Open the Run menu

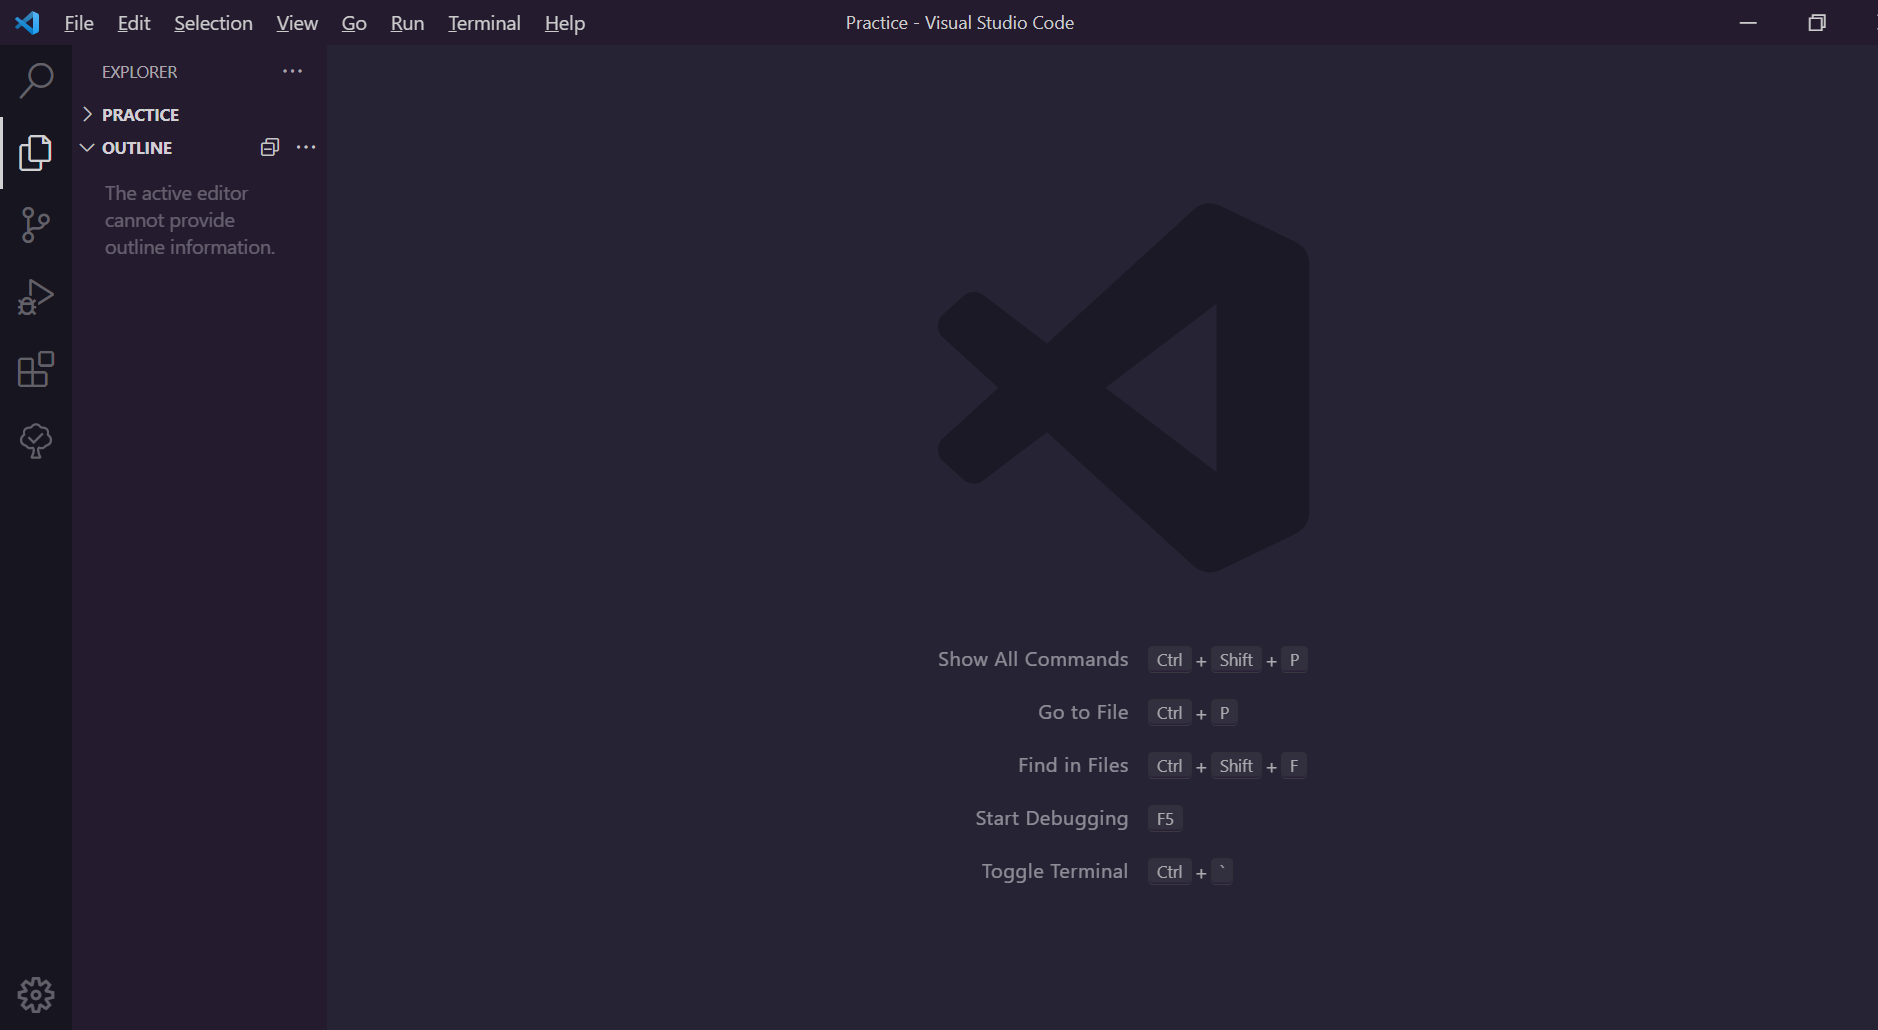[407, 23]
